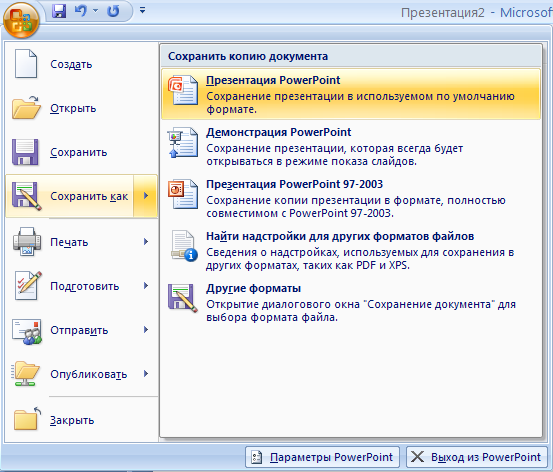Expand the Сохранить как submenu arrow

point(146,196)
